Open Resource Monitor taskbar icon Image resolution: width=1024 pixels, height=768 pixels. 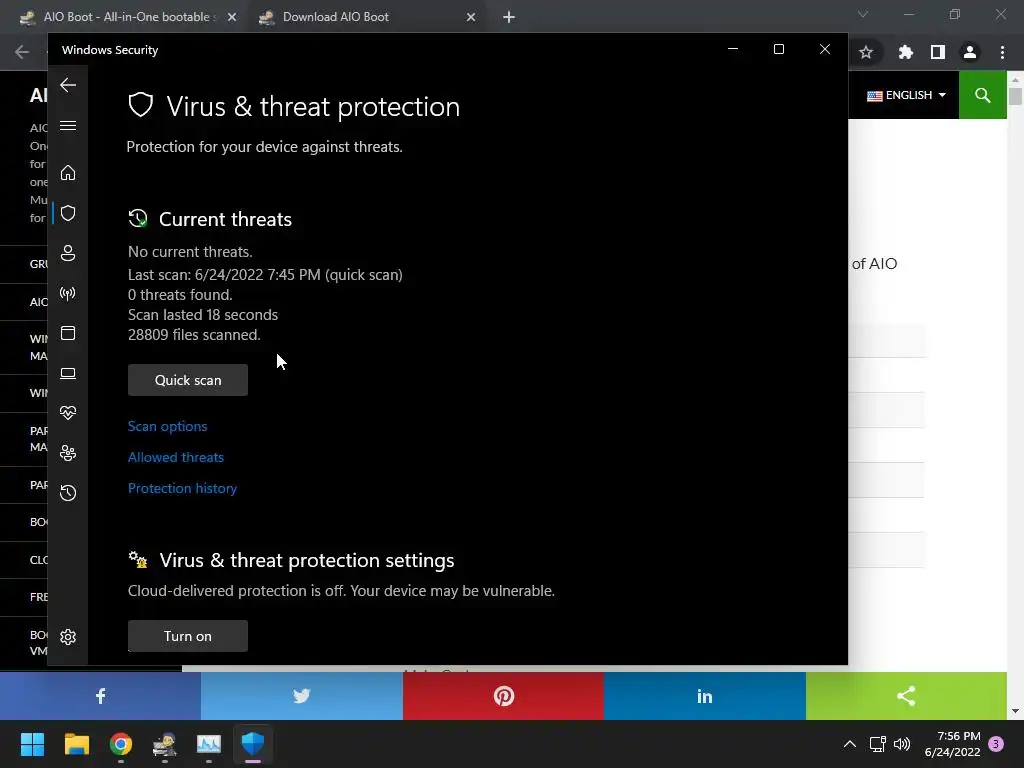pyautogui.click(x=209, y=744)
